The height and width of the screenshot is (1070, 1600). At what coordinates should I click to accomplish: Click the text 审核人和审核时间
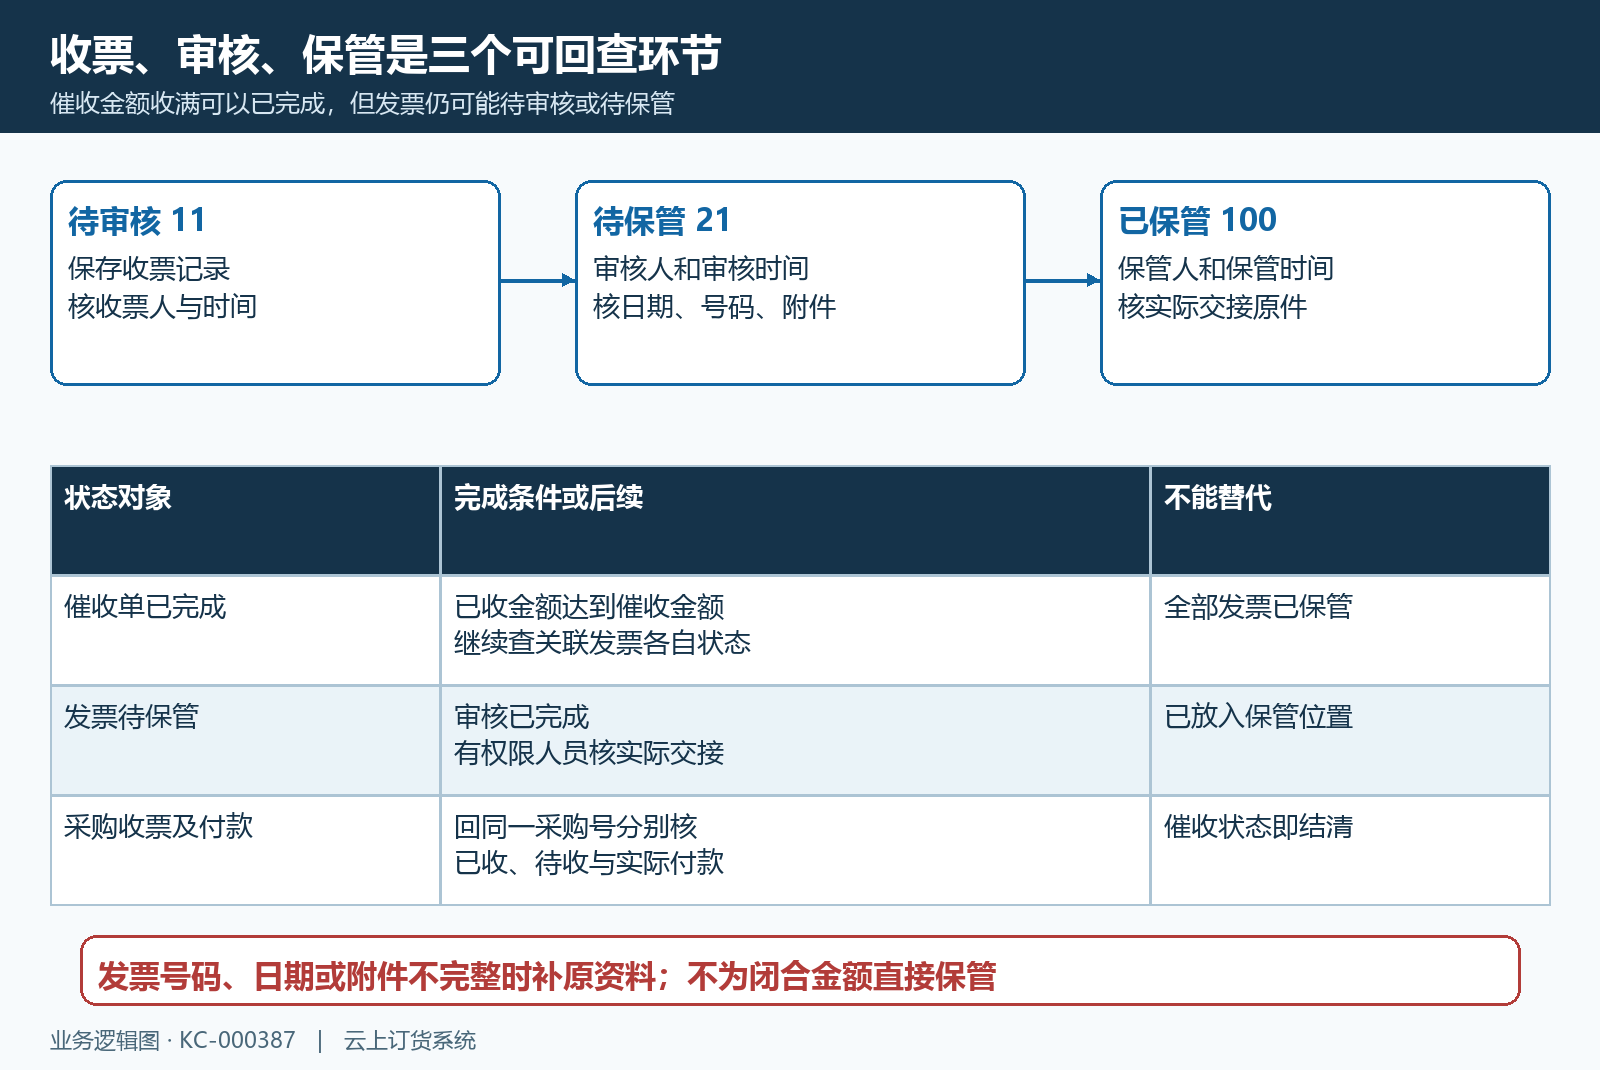pyautogui.click(x=701, y=269)
